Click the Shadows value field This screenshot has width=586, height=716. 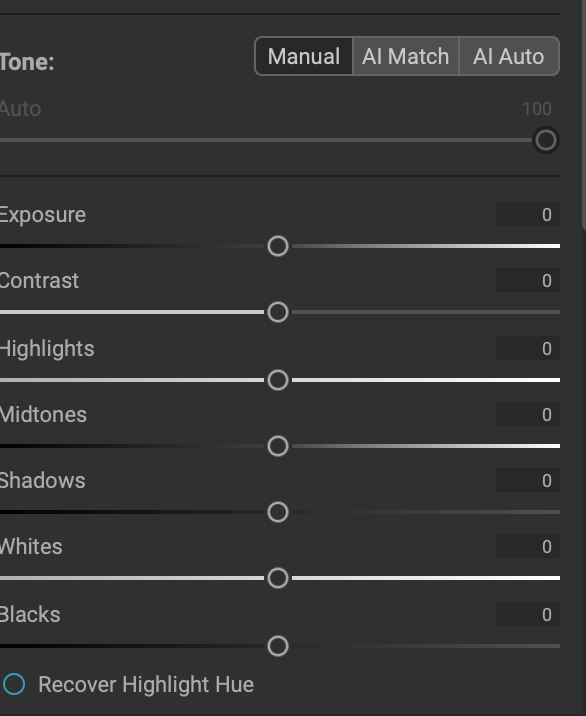tap(528, 480)
